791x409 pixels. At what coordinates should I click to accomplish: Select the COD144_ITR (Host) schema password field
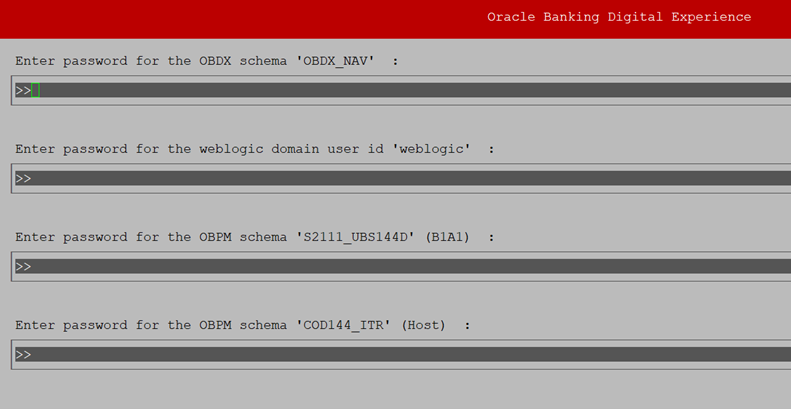(x=403, y=354)
